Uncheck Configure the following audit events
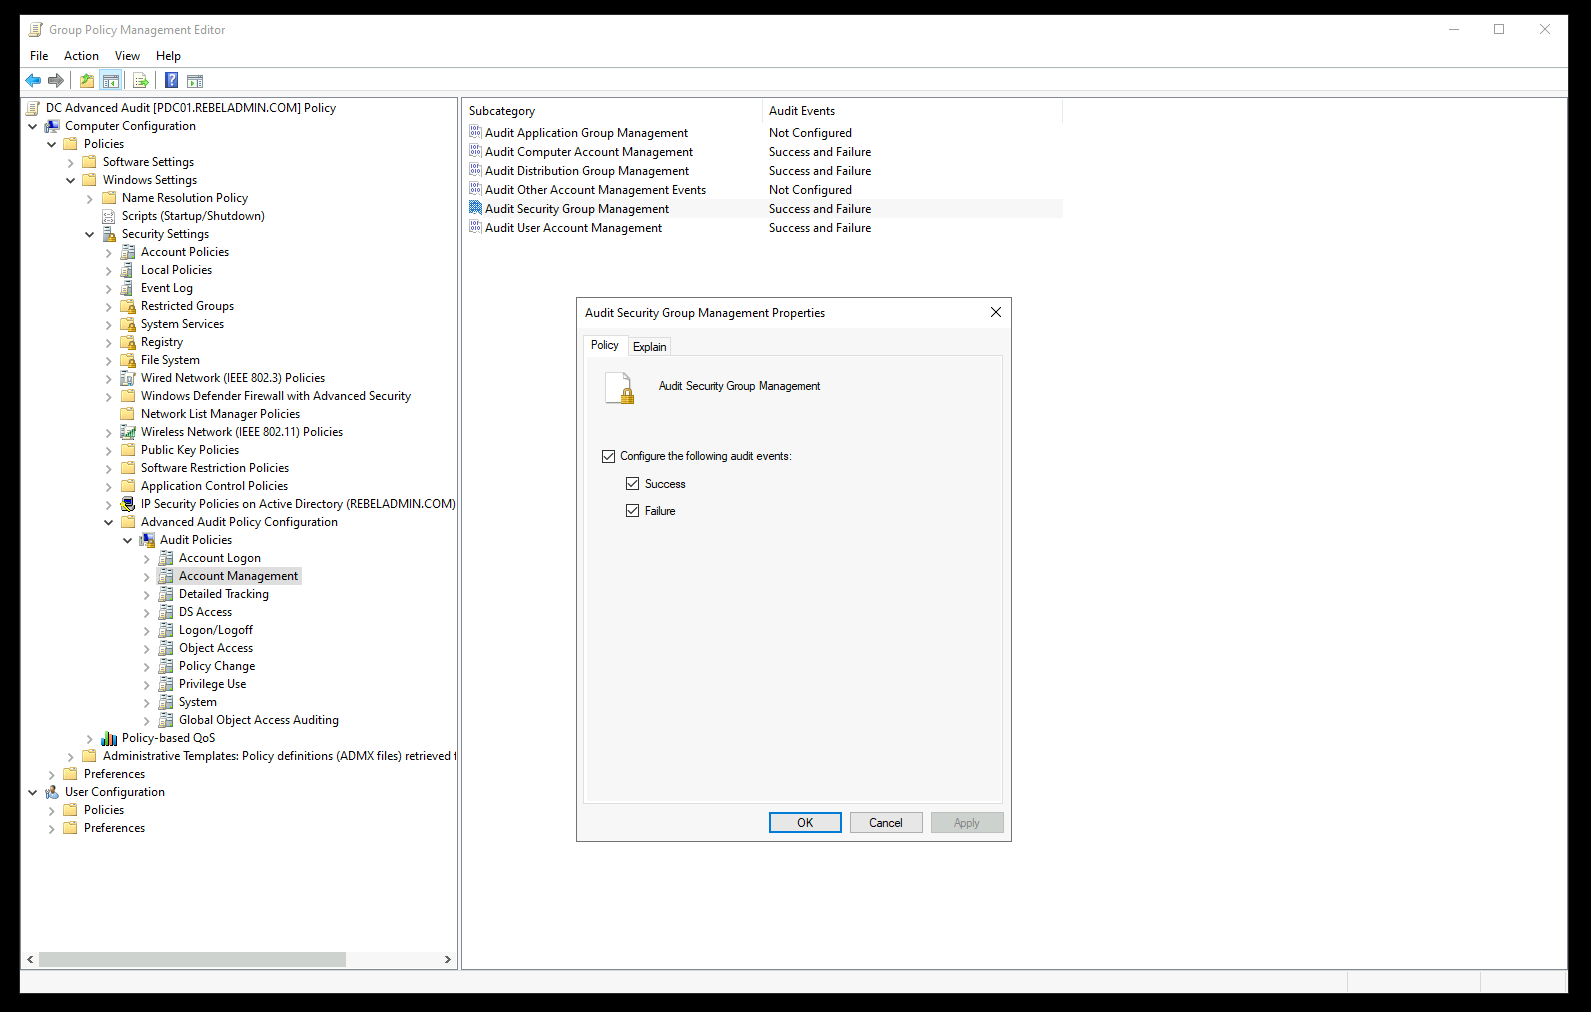The width and height of the screenshot is (1591, 1012). tap(608, 456)
